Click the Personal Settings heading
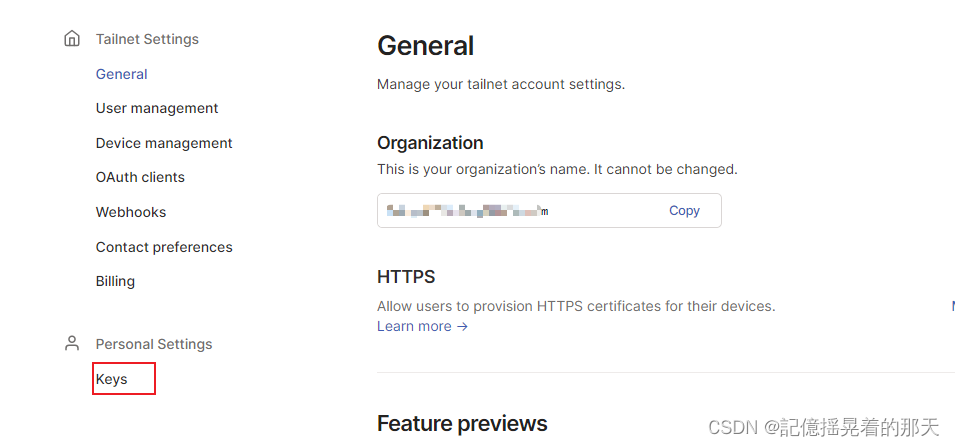The image size is (955, 446). tap(153, 344)
